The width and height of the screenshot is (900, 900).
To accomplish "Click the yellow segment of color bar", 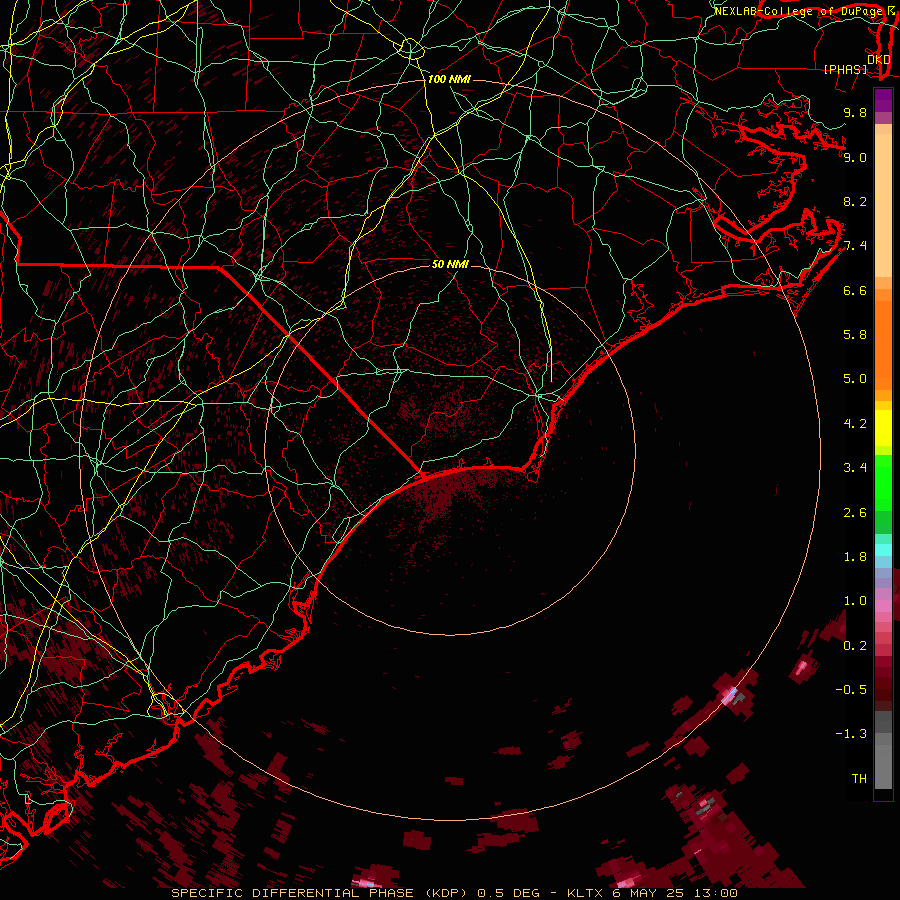I will [883, 427].
